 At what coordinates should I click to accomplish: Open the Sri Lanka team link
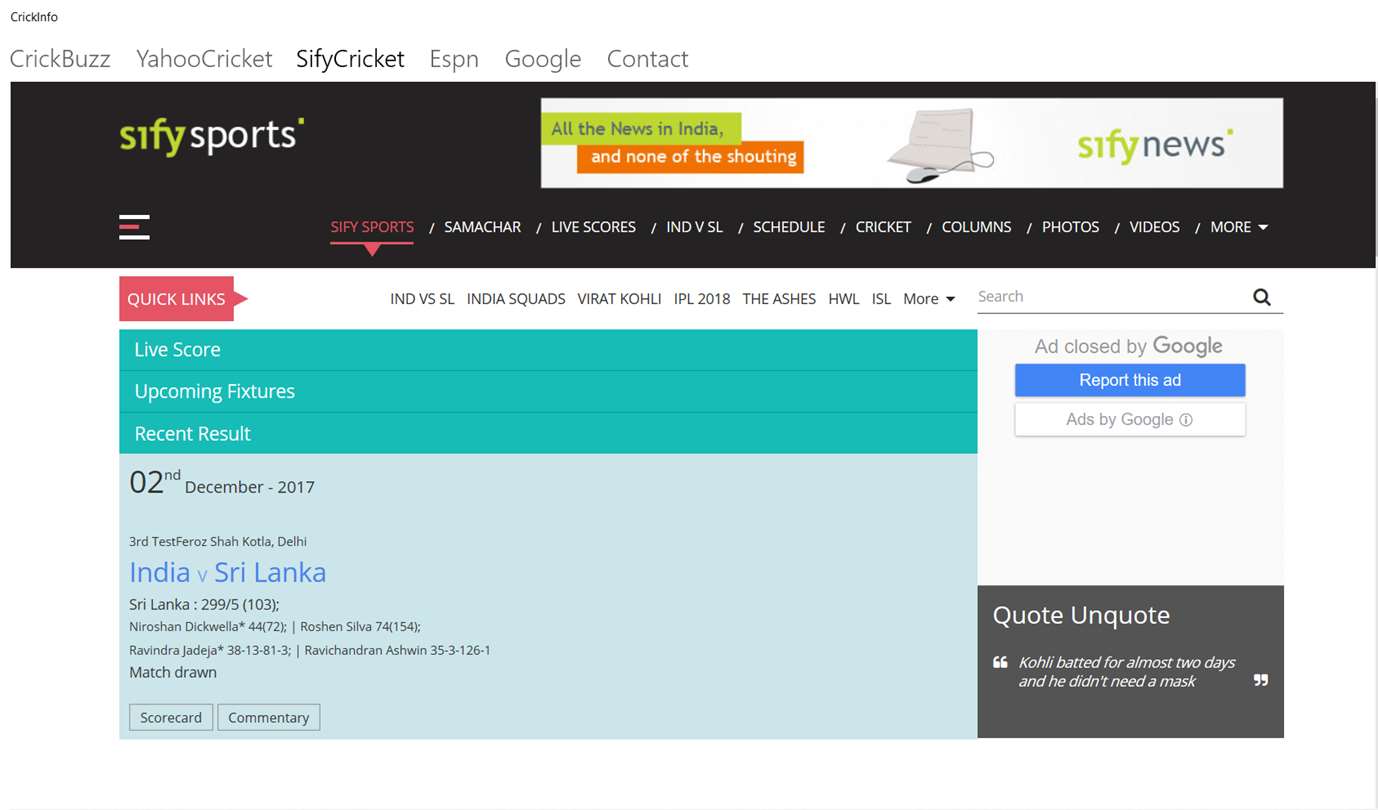[x=270, y=573]
